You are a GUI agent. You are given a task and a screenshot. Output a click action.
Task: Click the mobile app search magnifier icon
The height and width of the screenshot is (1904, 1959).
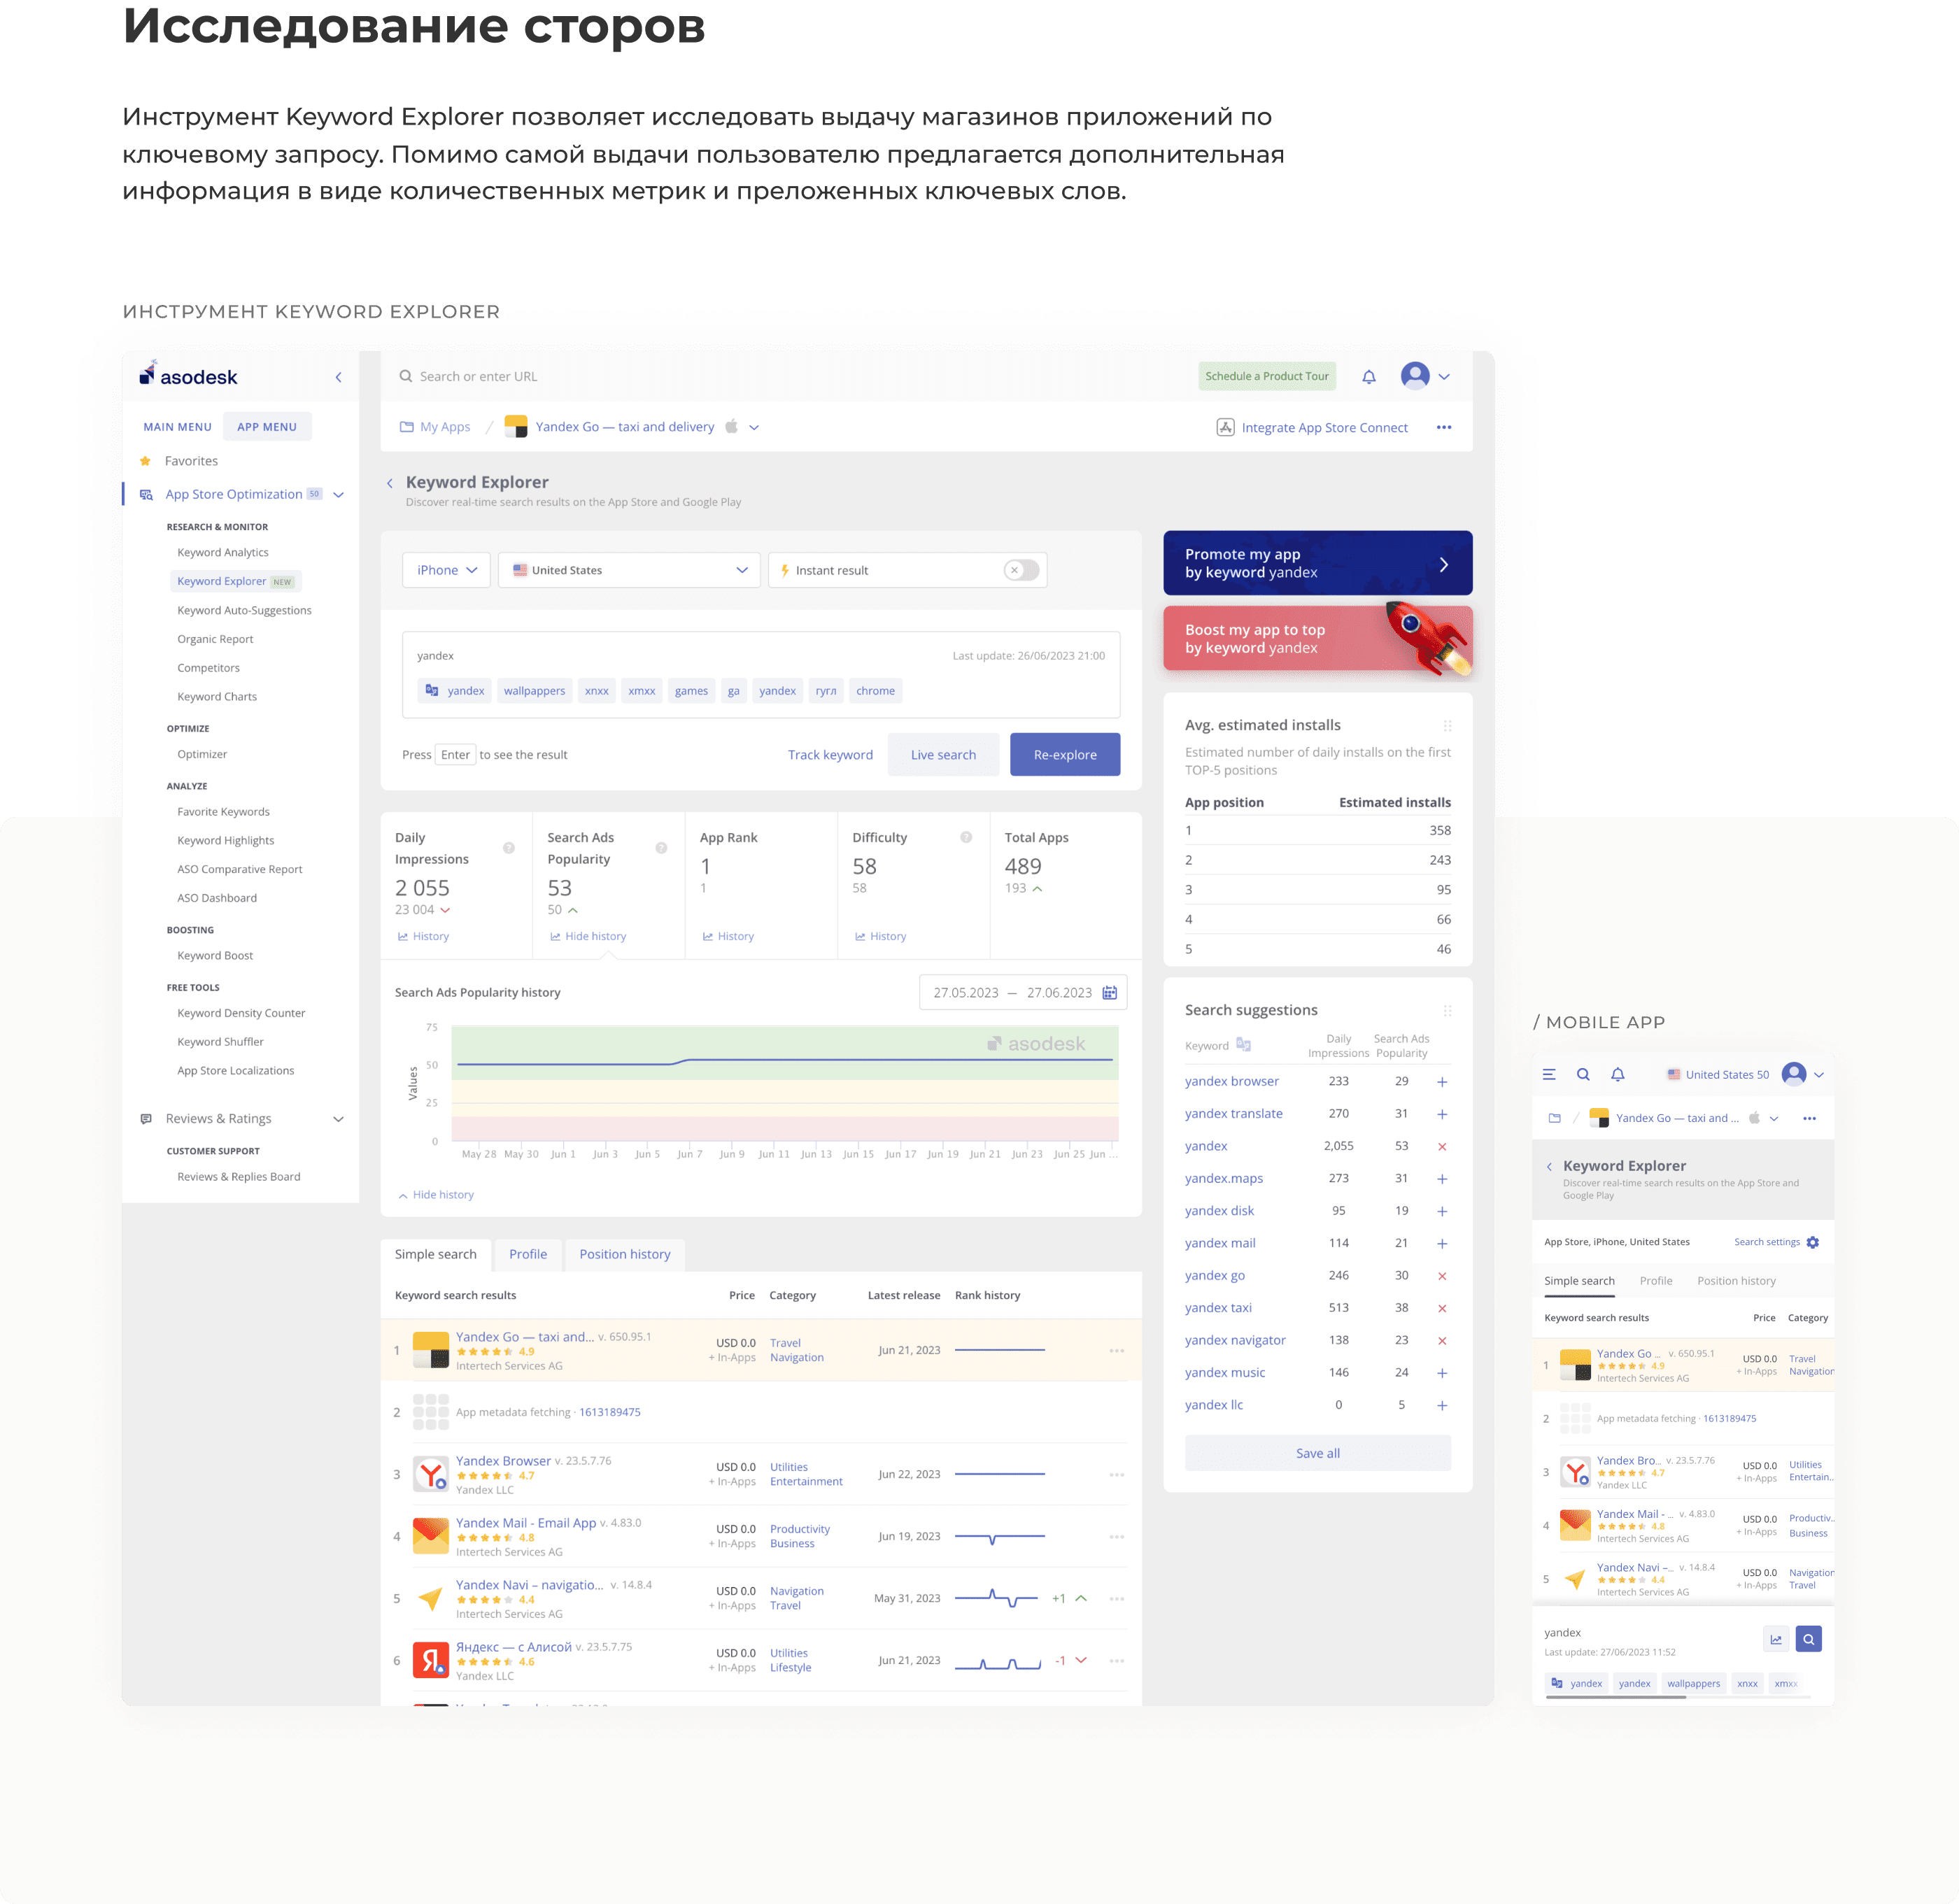tap(1583, 1074)
